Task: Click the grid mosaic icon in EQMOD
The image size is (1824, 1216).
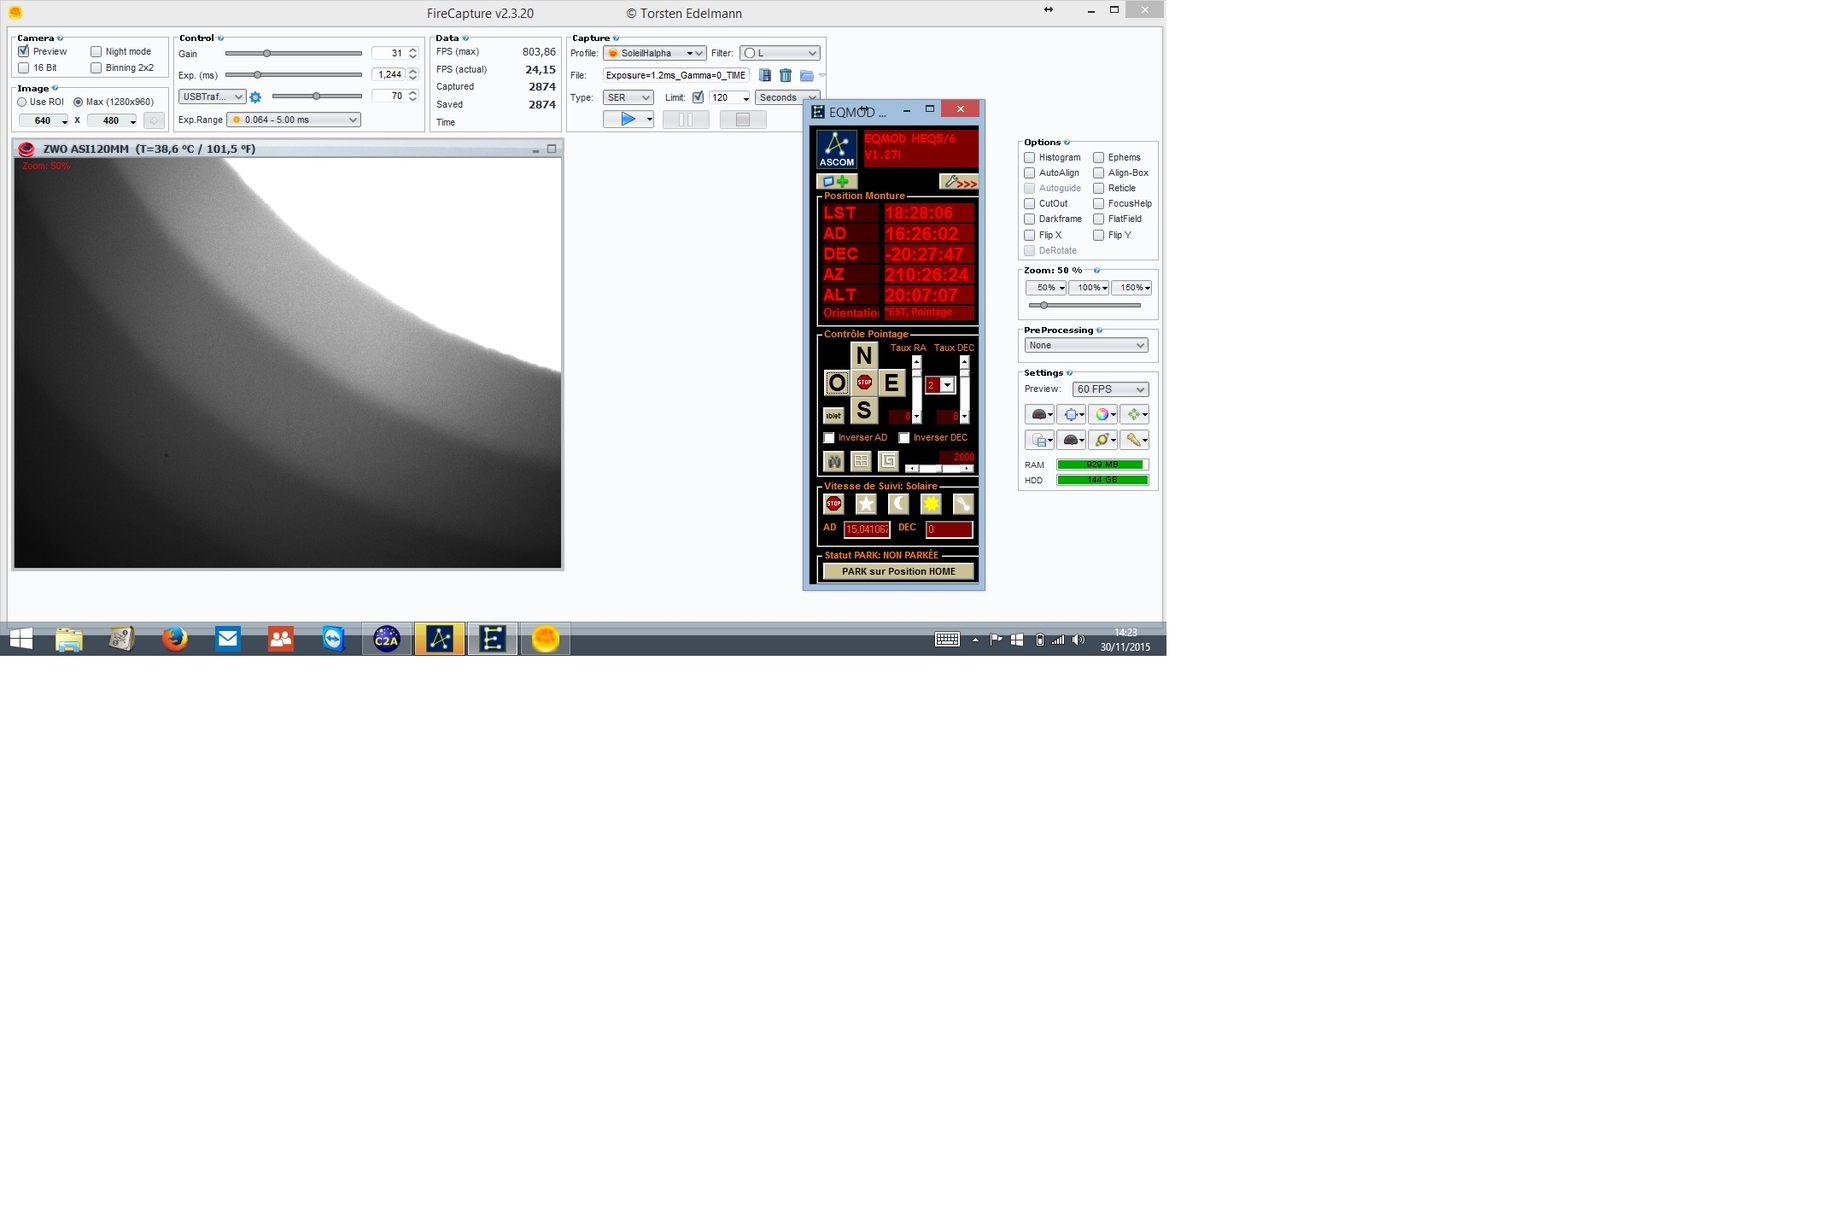Action: [x=861, y=461]
